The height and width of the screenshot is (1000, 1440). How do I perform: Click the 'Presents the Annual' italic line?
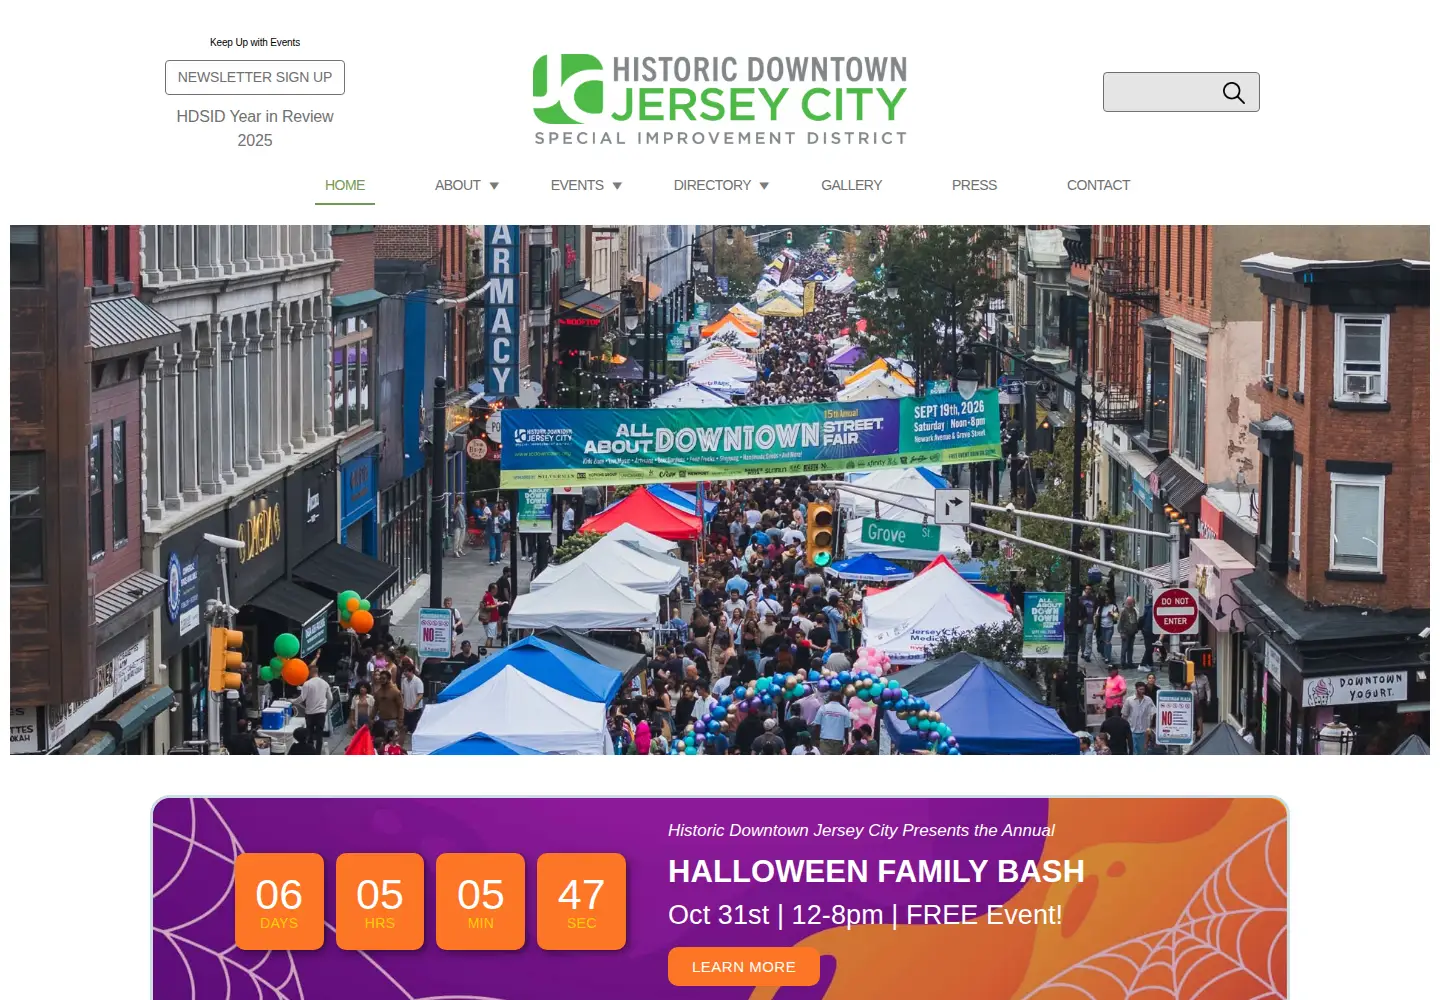(x=861, y=830)
